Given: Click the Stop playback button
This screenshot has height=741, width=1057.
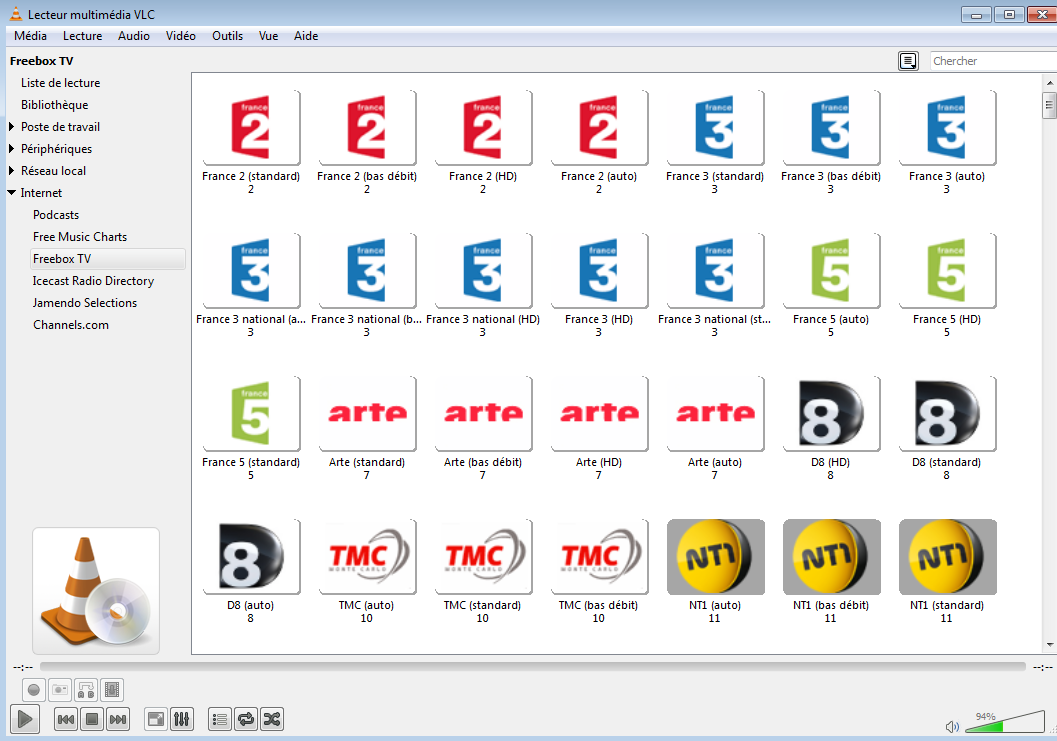Looking at the screenshot, I should tap(92, 719).
